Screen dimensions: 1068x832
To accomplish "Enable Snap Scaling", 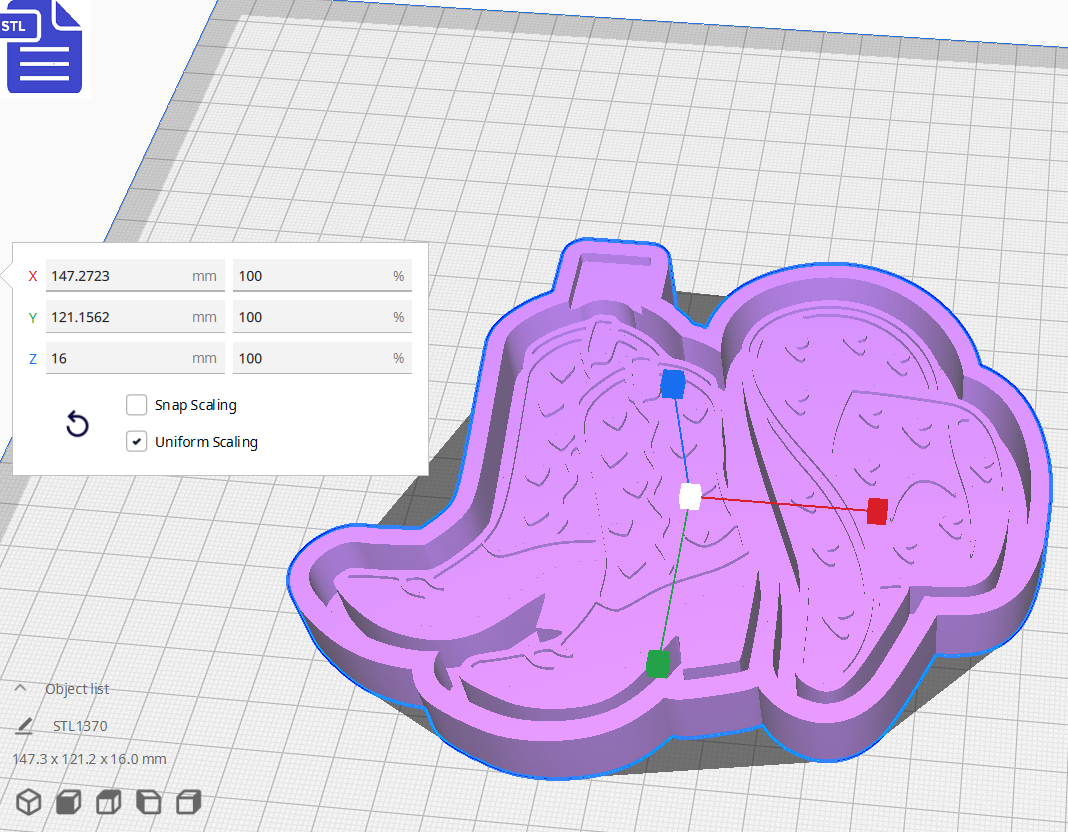I will pyautogui.click(x=136, y=405).
